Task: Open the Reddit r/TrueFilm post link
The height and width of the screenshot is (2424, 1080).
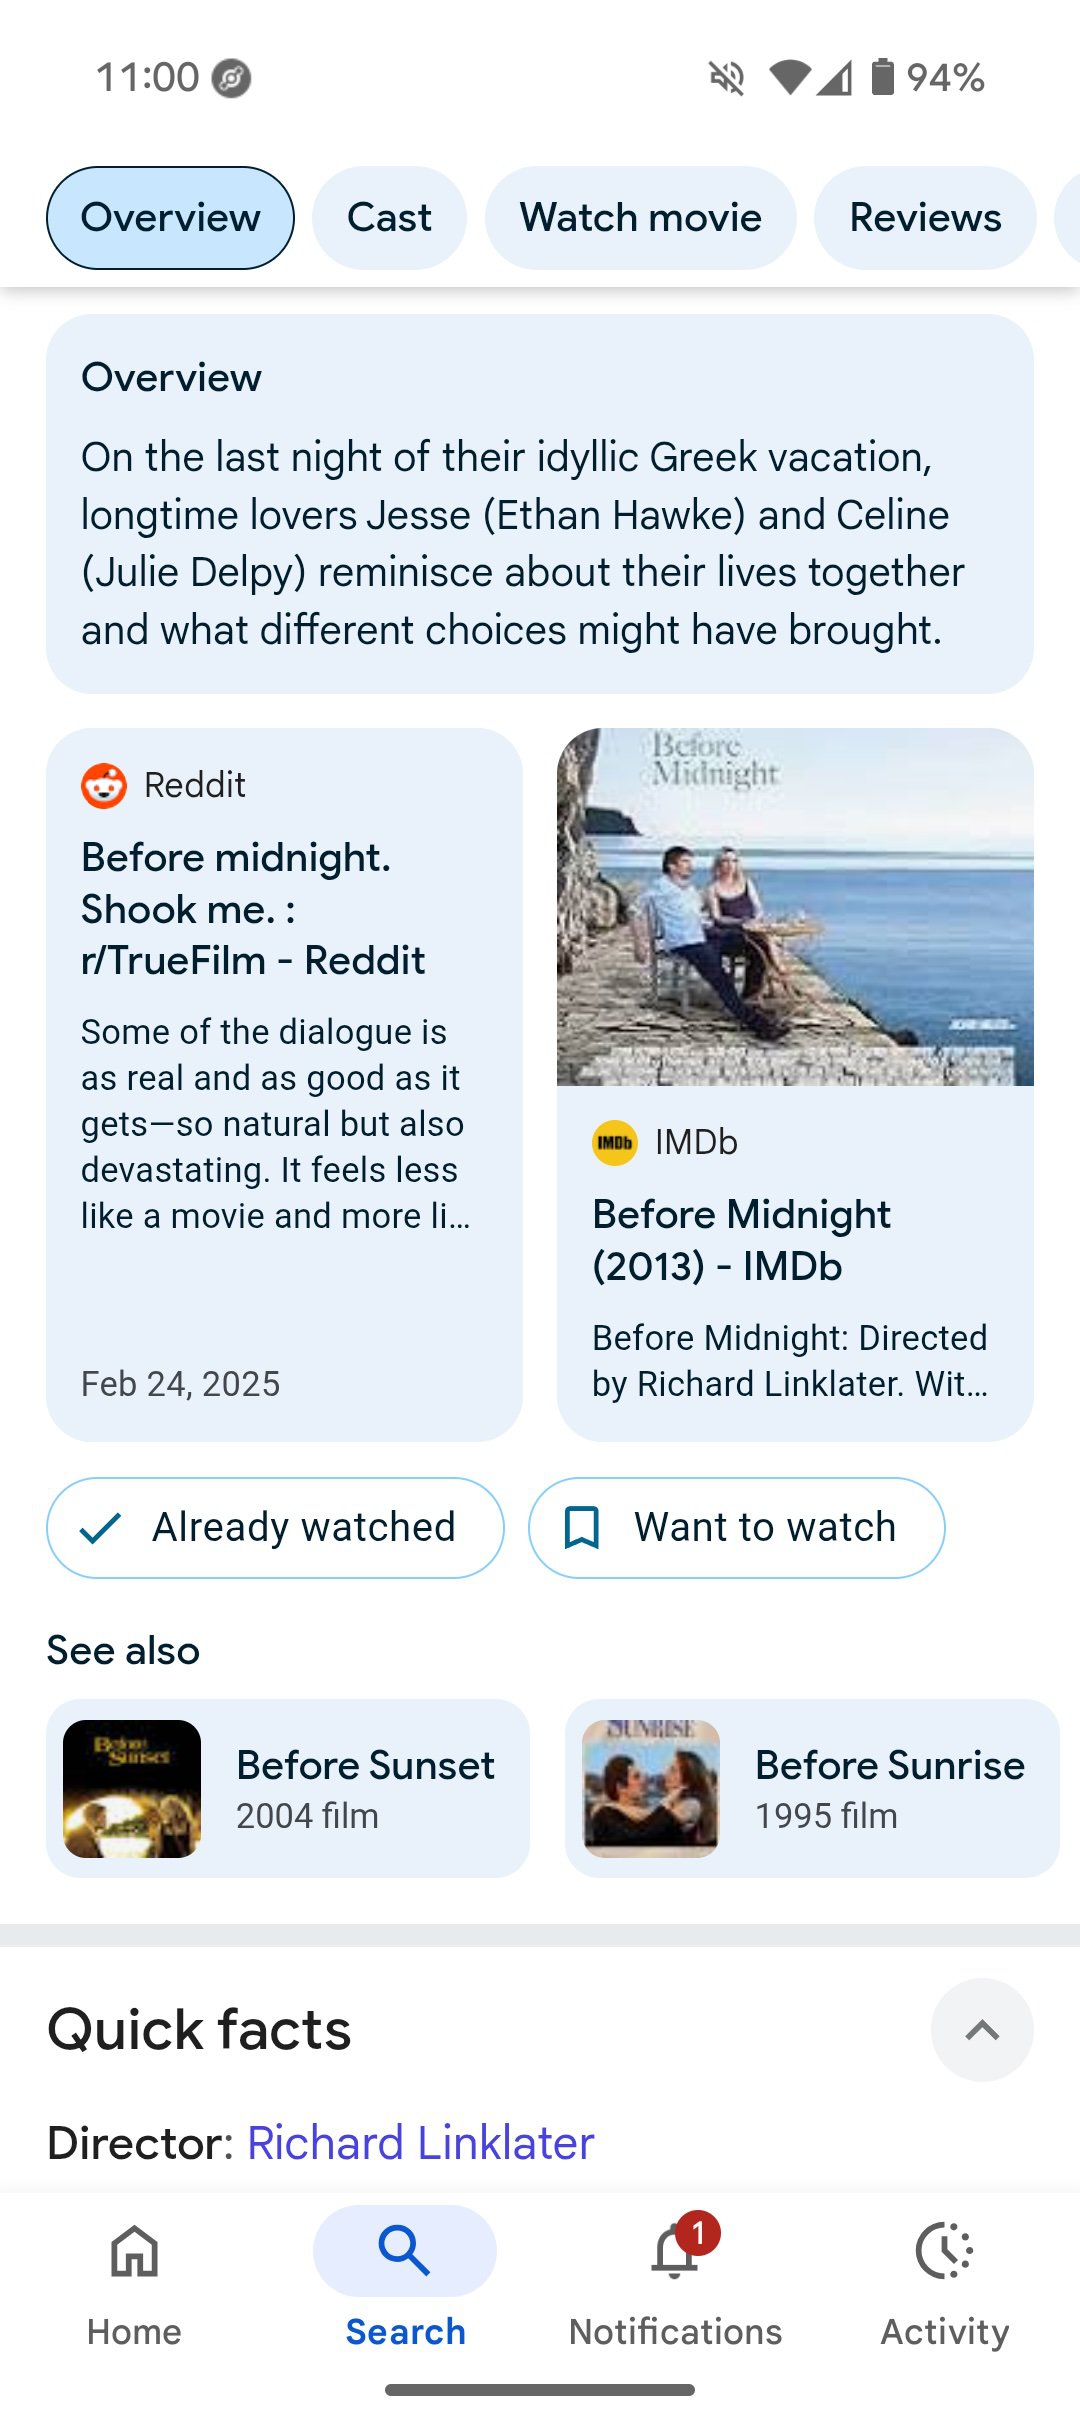Action: [253, 908]
